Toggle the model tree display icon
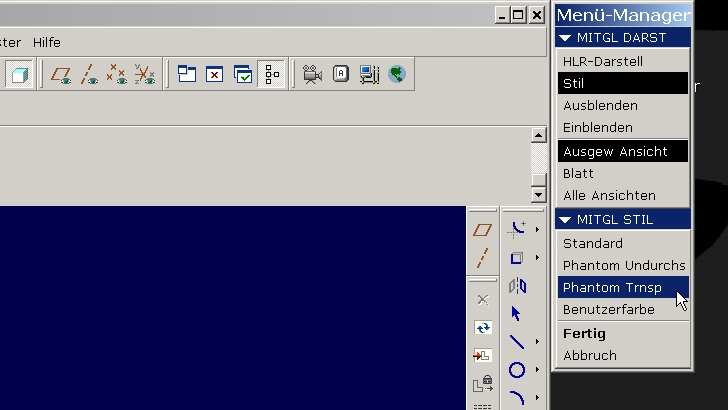The width and height of the screenshot is (728, 410). click(271, 74)
